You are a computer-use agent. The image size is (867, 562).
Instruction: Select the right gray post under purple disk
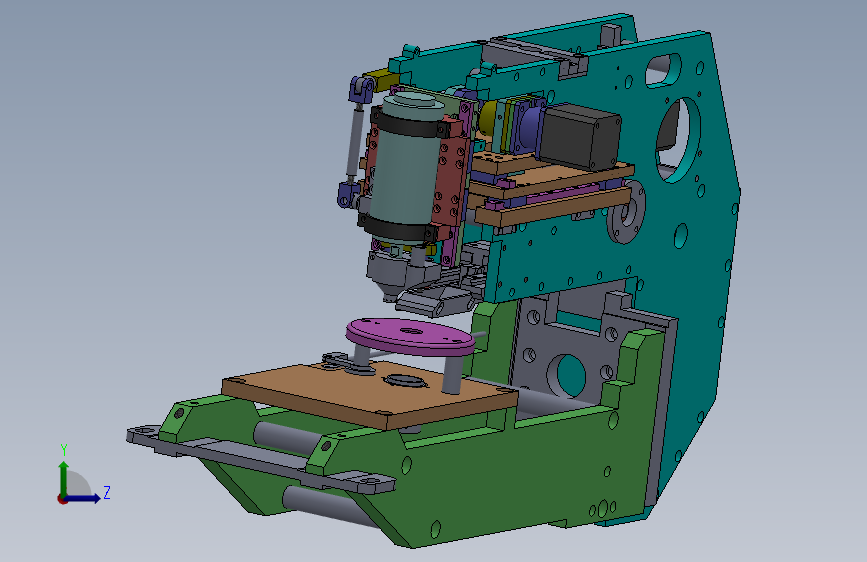(452, 374)
